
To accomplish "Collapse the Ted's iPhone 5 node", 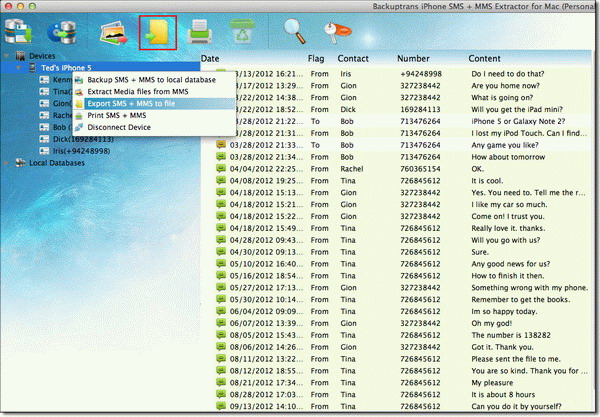I will [x=18, y=68].
